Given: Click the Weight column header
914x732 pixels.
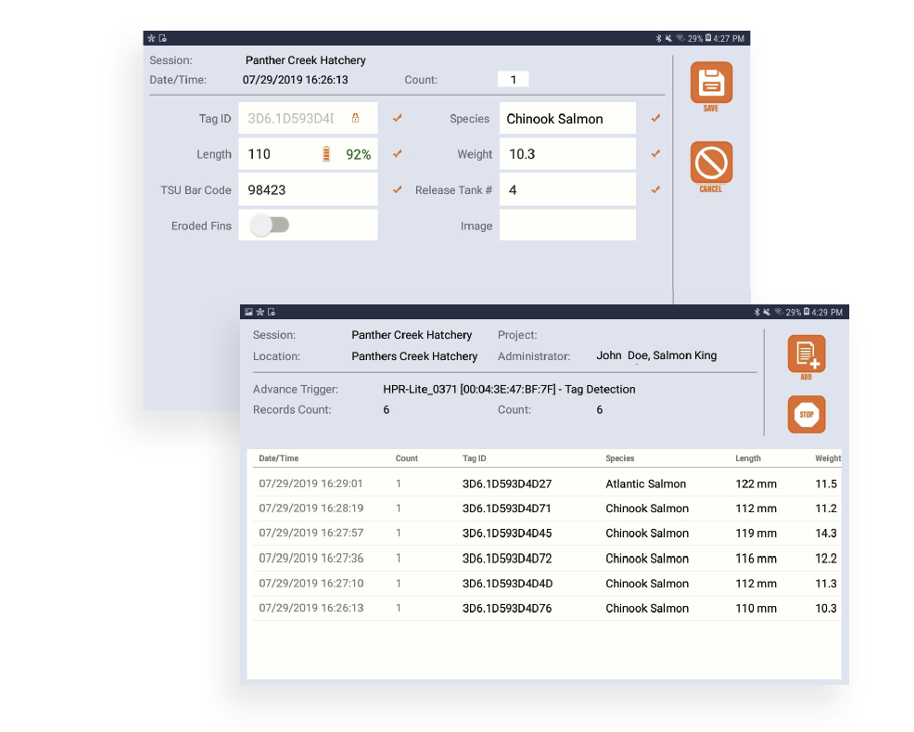Looking at the screenshot, I should coord(828,459).
